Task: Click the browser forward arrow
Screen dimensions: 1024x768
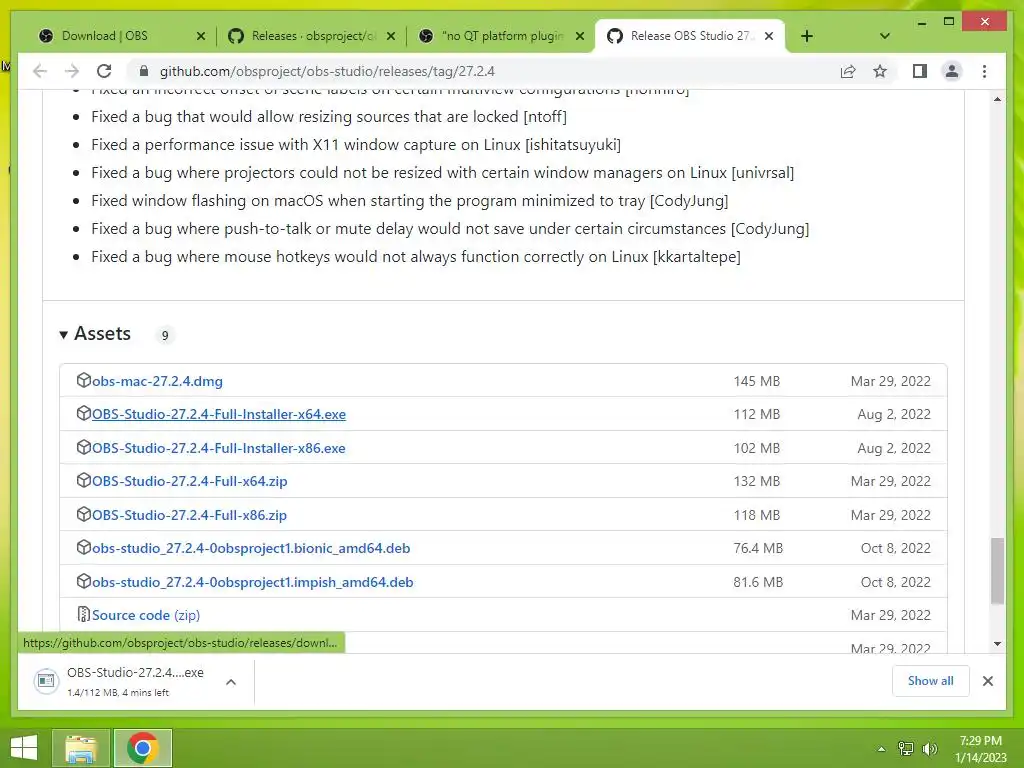Action: point(72,71)
